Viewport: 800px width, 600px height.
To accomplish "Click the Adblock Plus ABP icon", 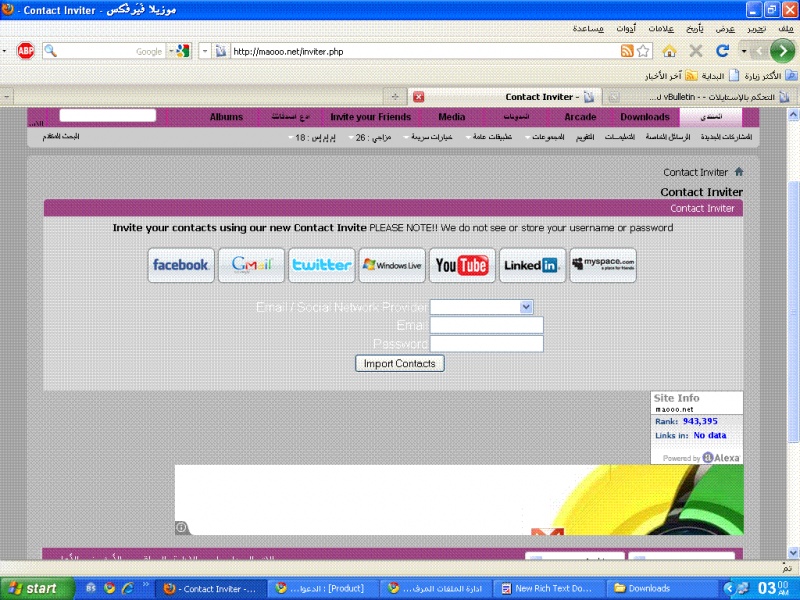I will click(25, 50).
